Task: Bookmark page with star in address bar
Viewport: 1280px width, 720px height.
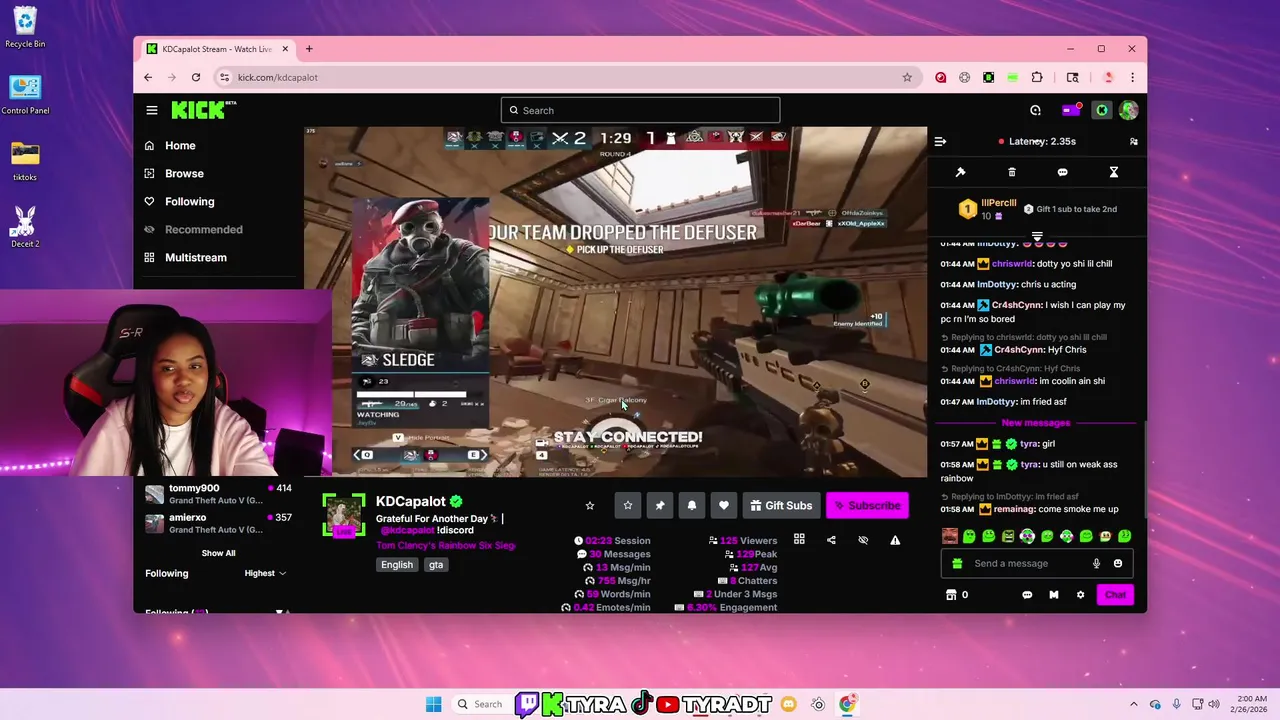Action: [907, 77]
